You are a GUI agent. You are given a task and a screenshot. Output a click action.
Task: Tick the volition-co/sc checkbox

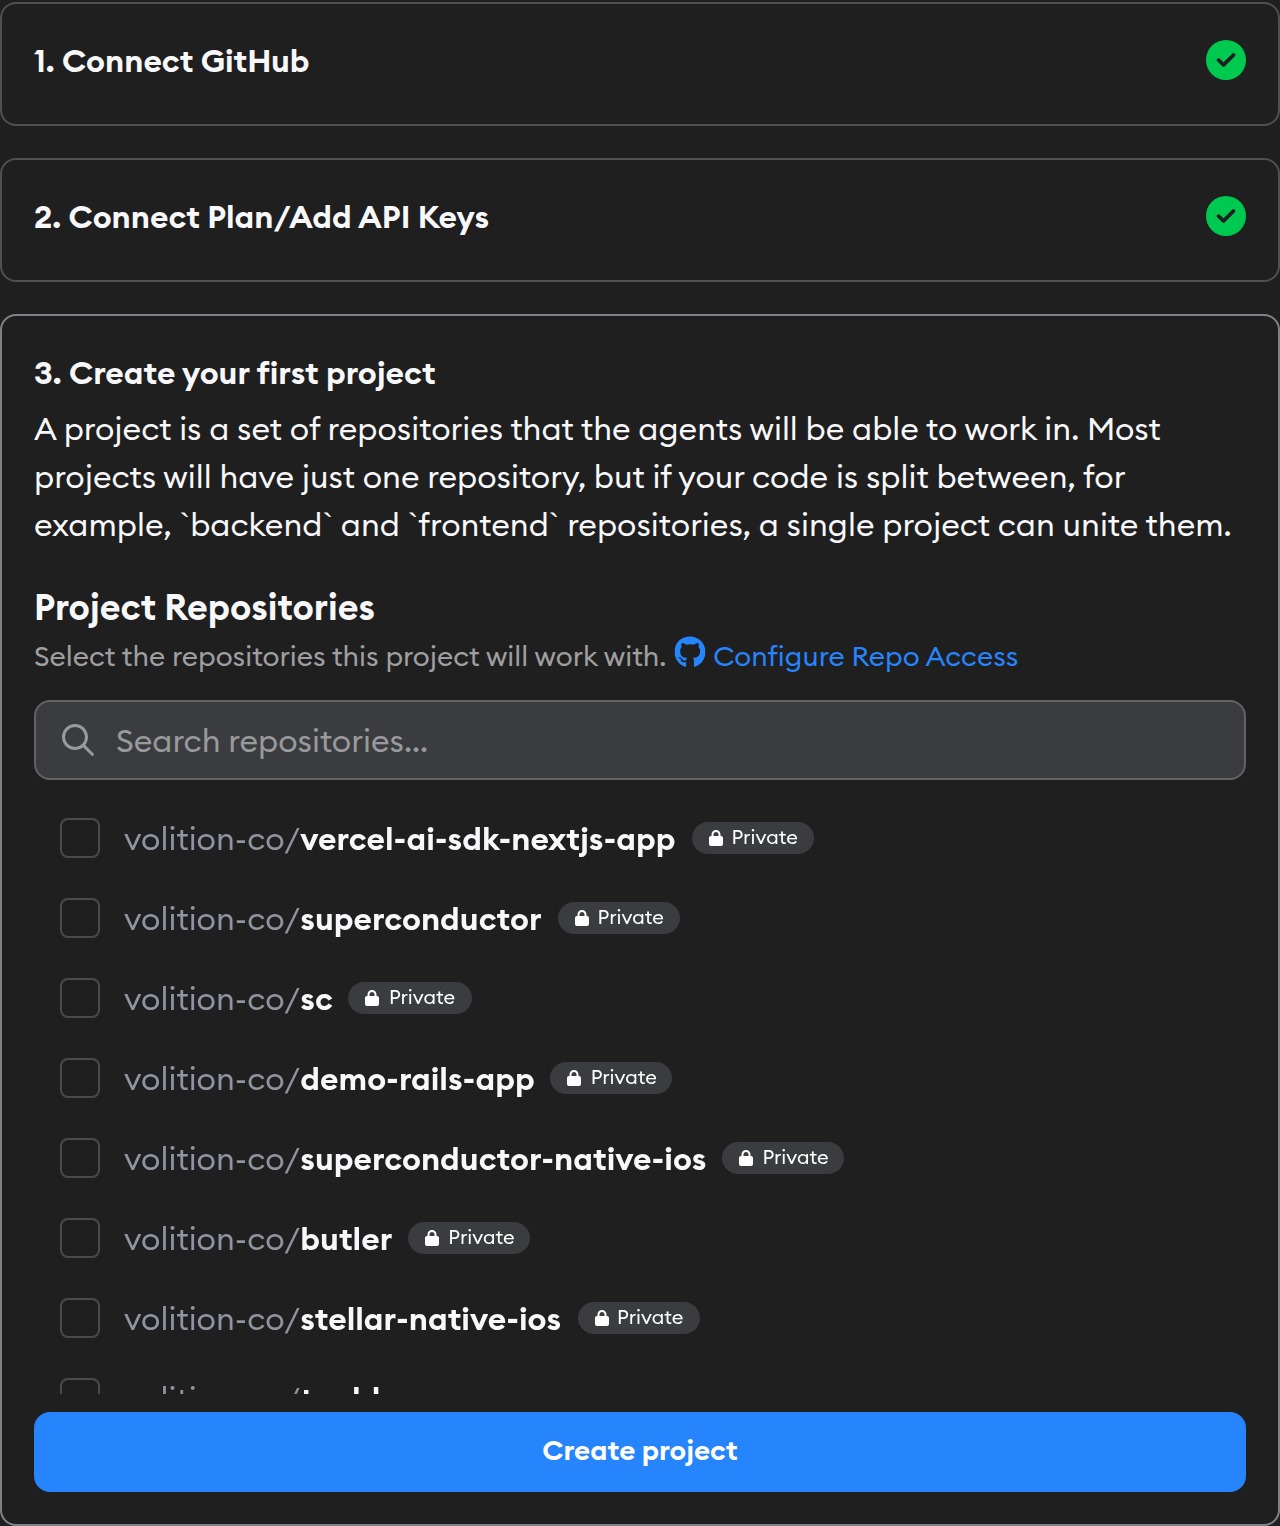pos(80,998)
